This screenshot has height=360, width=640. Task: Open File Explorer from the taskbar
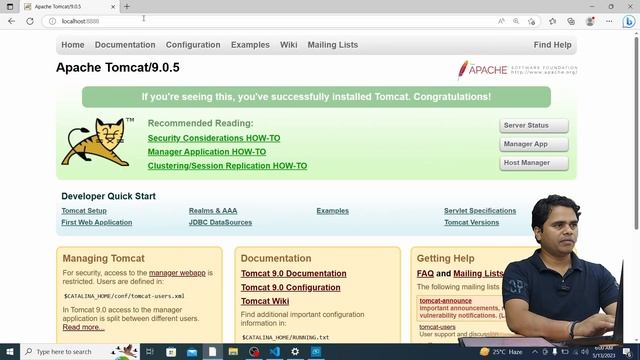point(233,351)
